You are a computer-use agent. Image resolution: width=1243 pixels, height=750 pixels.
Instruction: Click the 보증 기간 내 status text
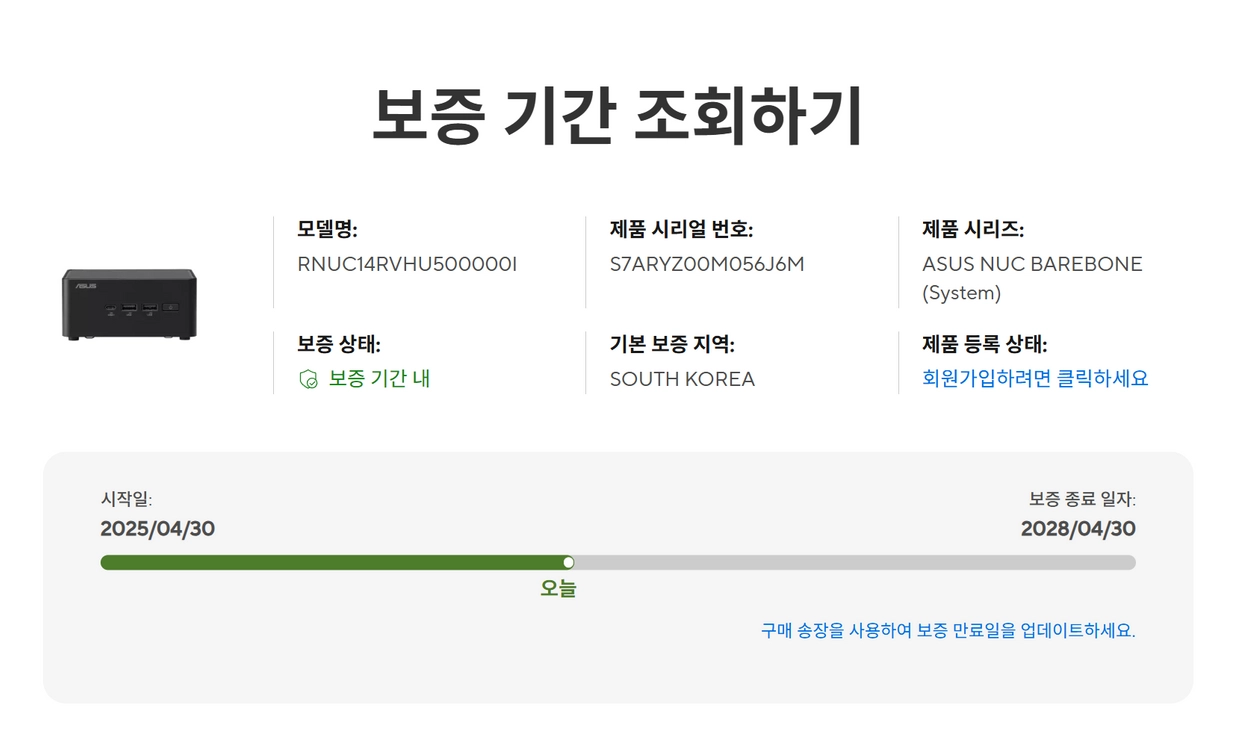coord(380,379)
